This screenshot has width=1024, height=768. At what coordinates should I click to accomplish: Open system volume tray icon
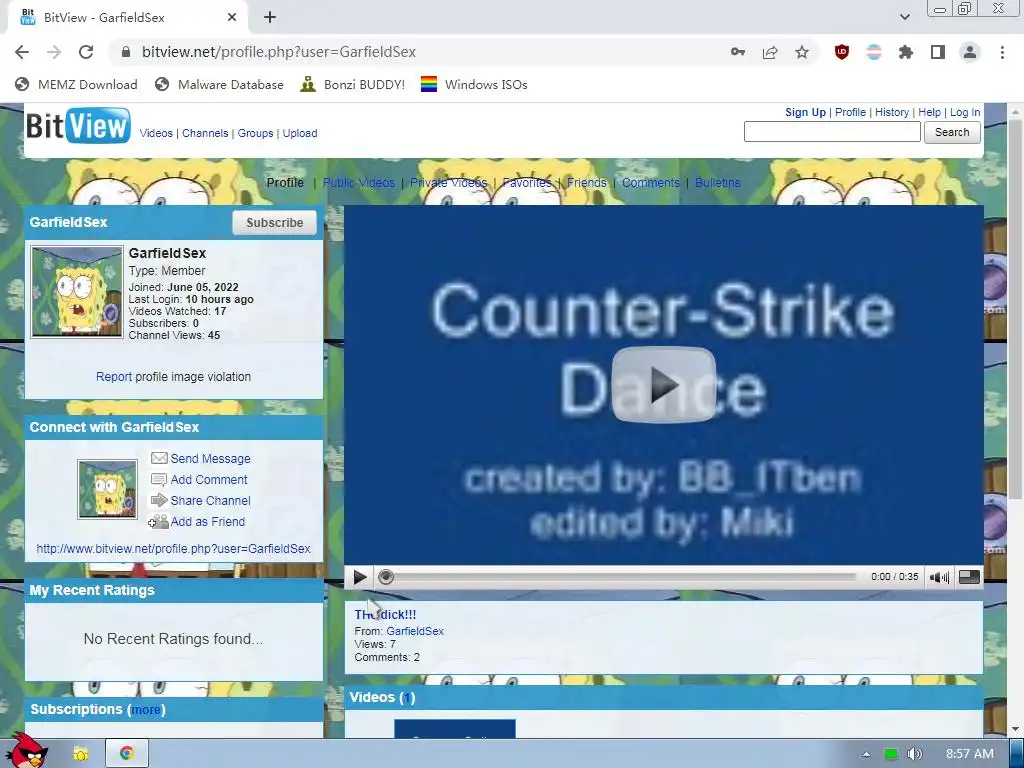point(914,754)
